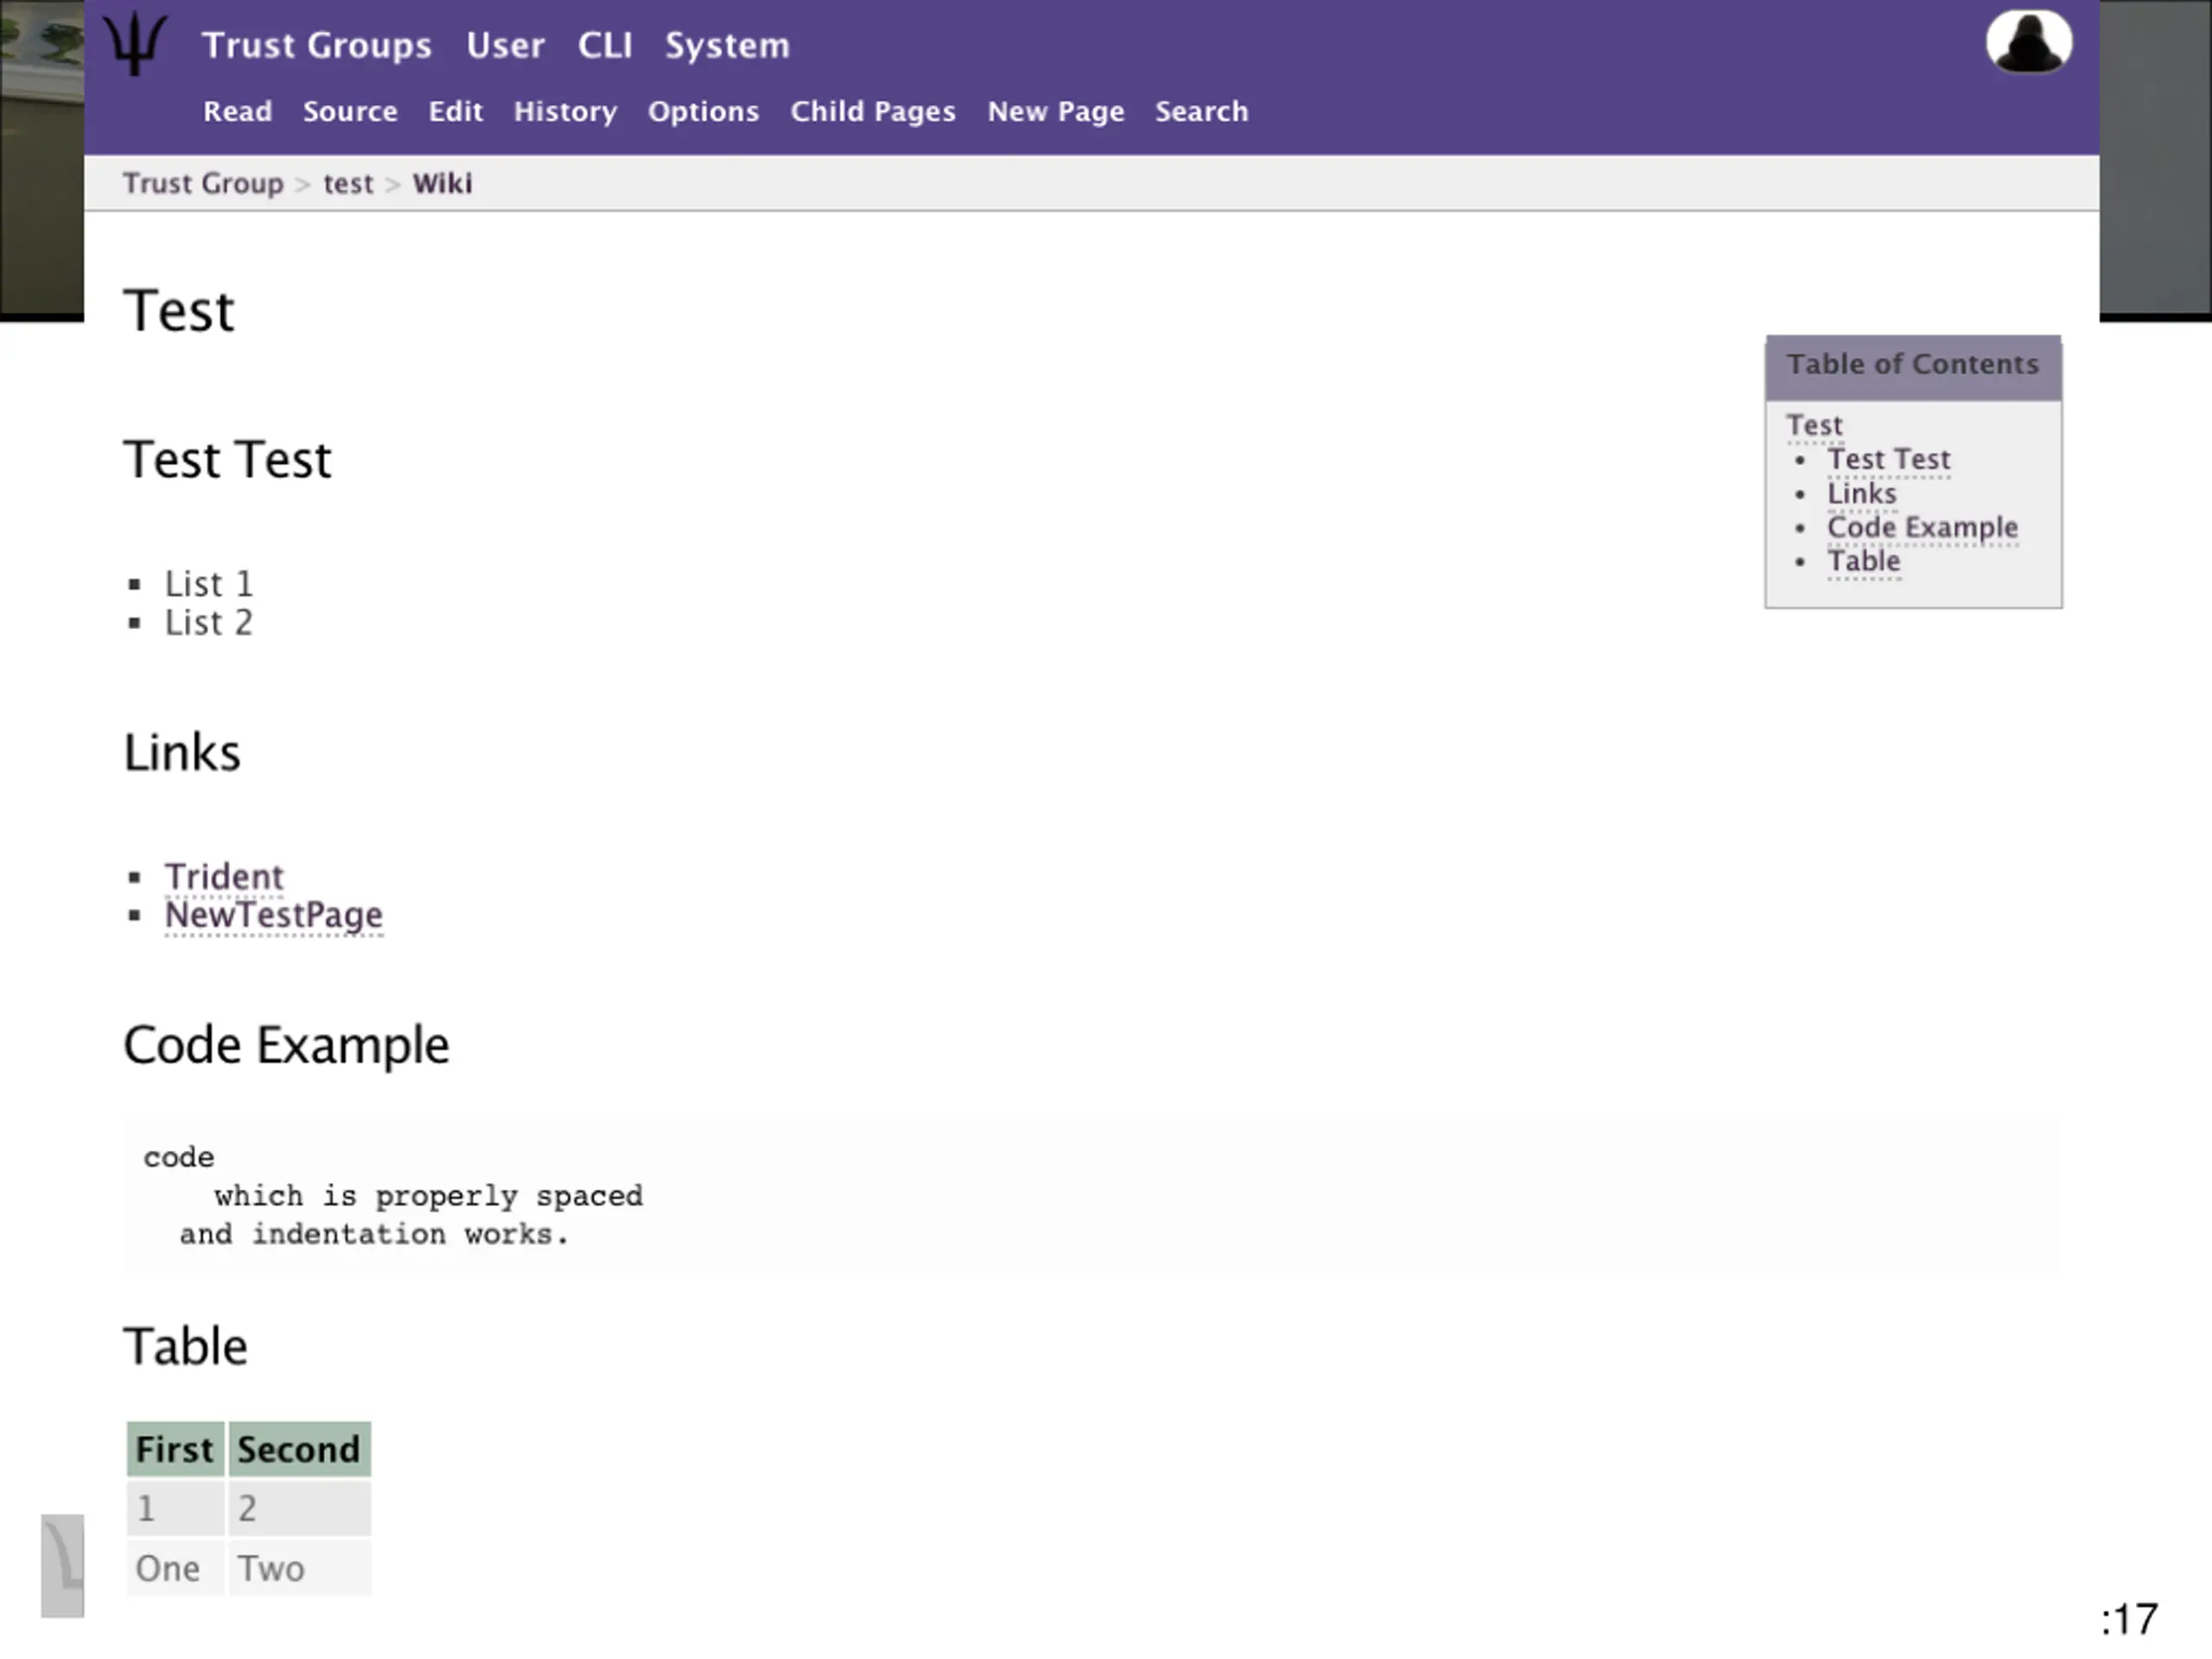The width and height of the screenshot is (2212, 1659).
Task: Open the wiki Search
Action: (x=1201, y=111)
